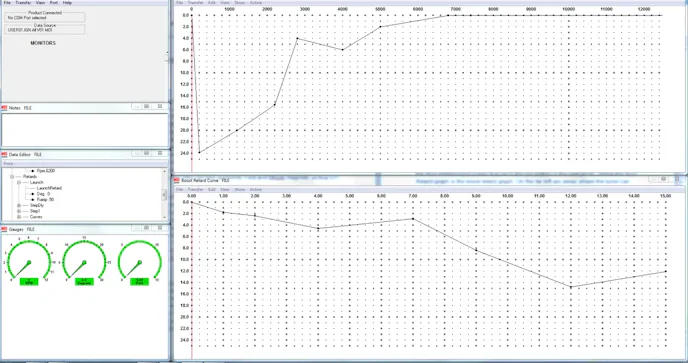Click the MONITORS label

point(43,43)
